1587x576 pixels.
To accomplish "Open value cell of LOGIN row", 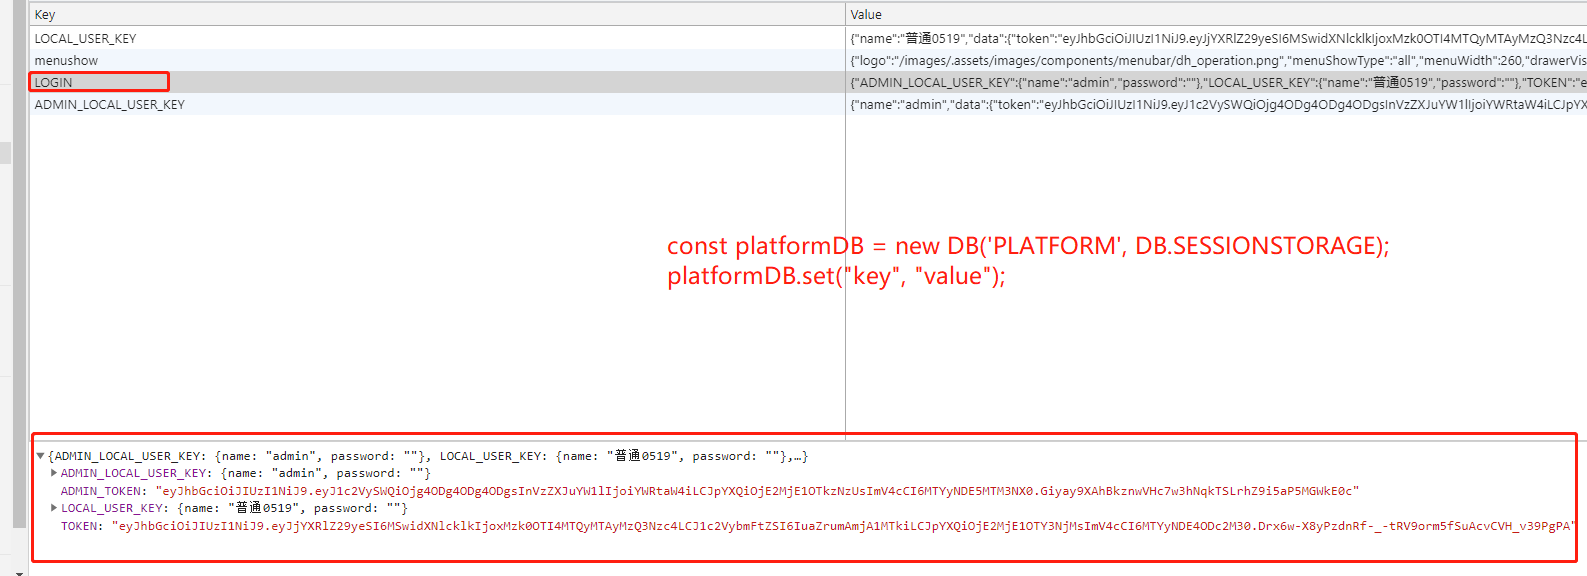I will 1216,82.
